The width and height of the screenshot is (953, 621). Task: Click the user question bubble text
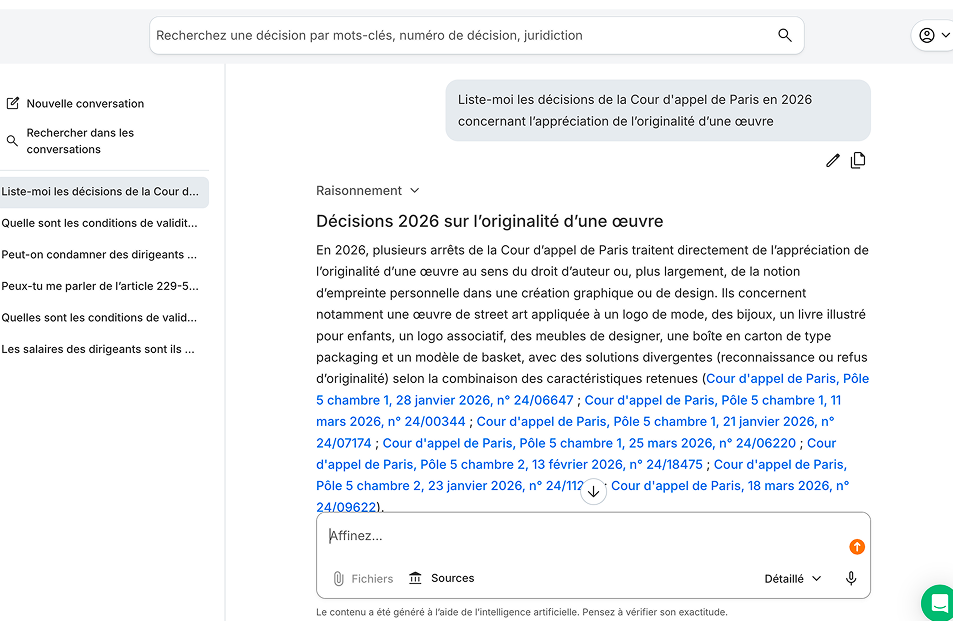click(x=635, y=111)
